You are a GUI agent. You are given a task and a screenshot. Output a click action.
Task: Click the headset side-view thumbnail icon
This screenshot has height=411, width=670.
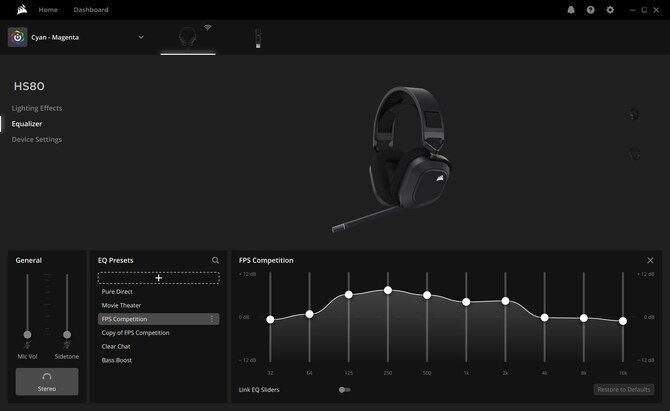(x=634, y=114)
